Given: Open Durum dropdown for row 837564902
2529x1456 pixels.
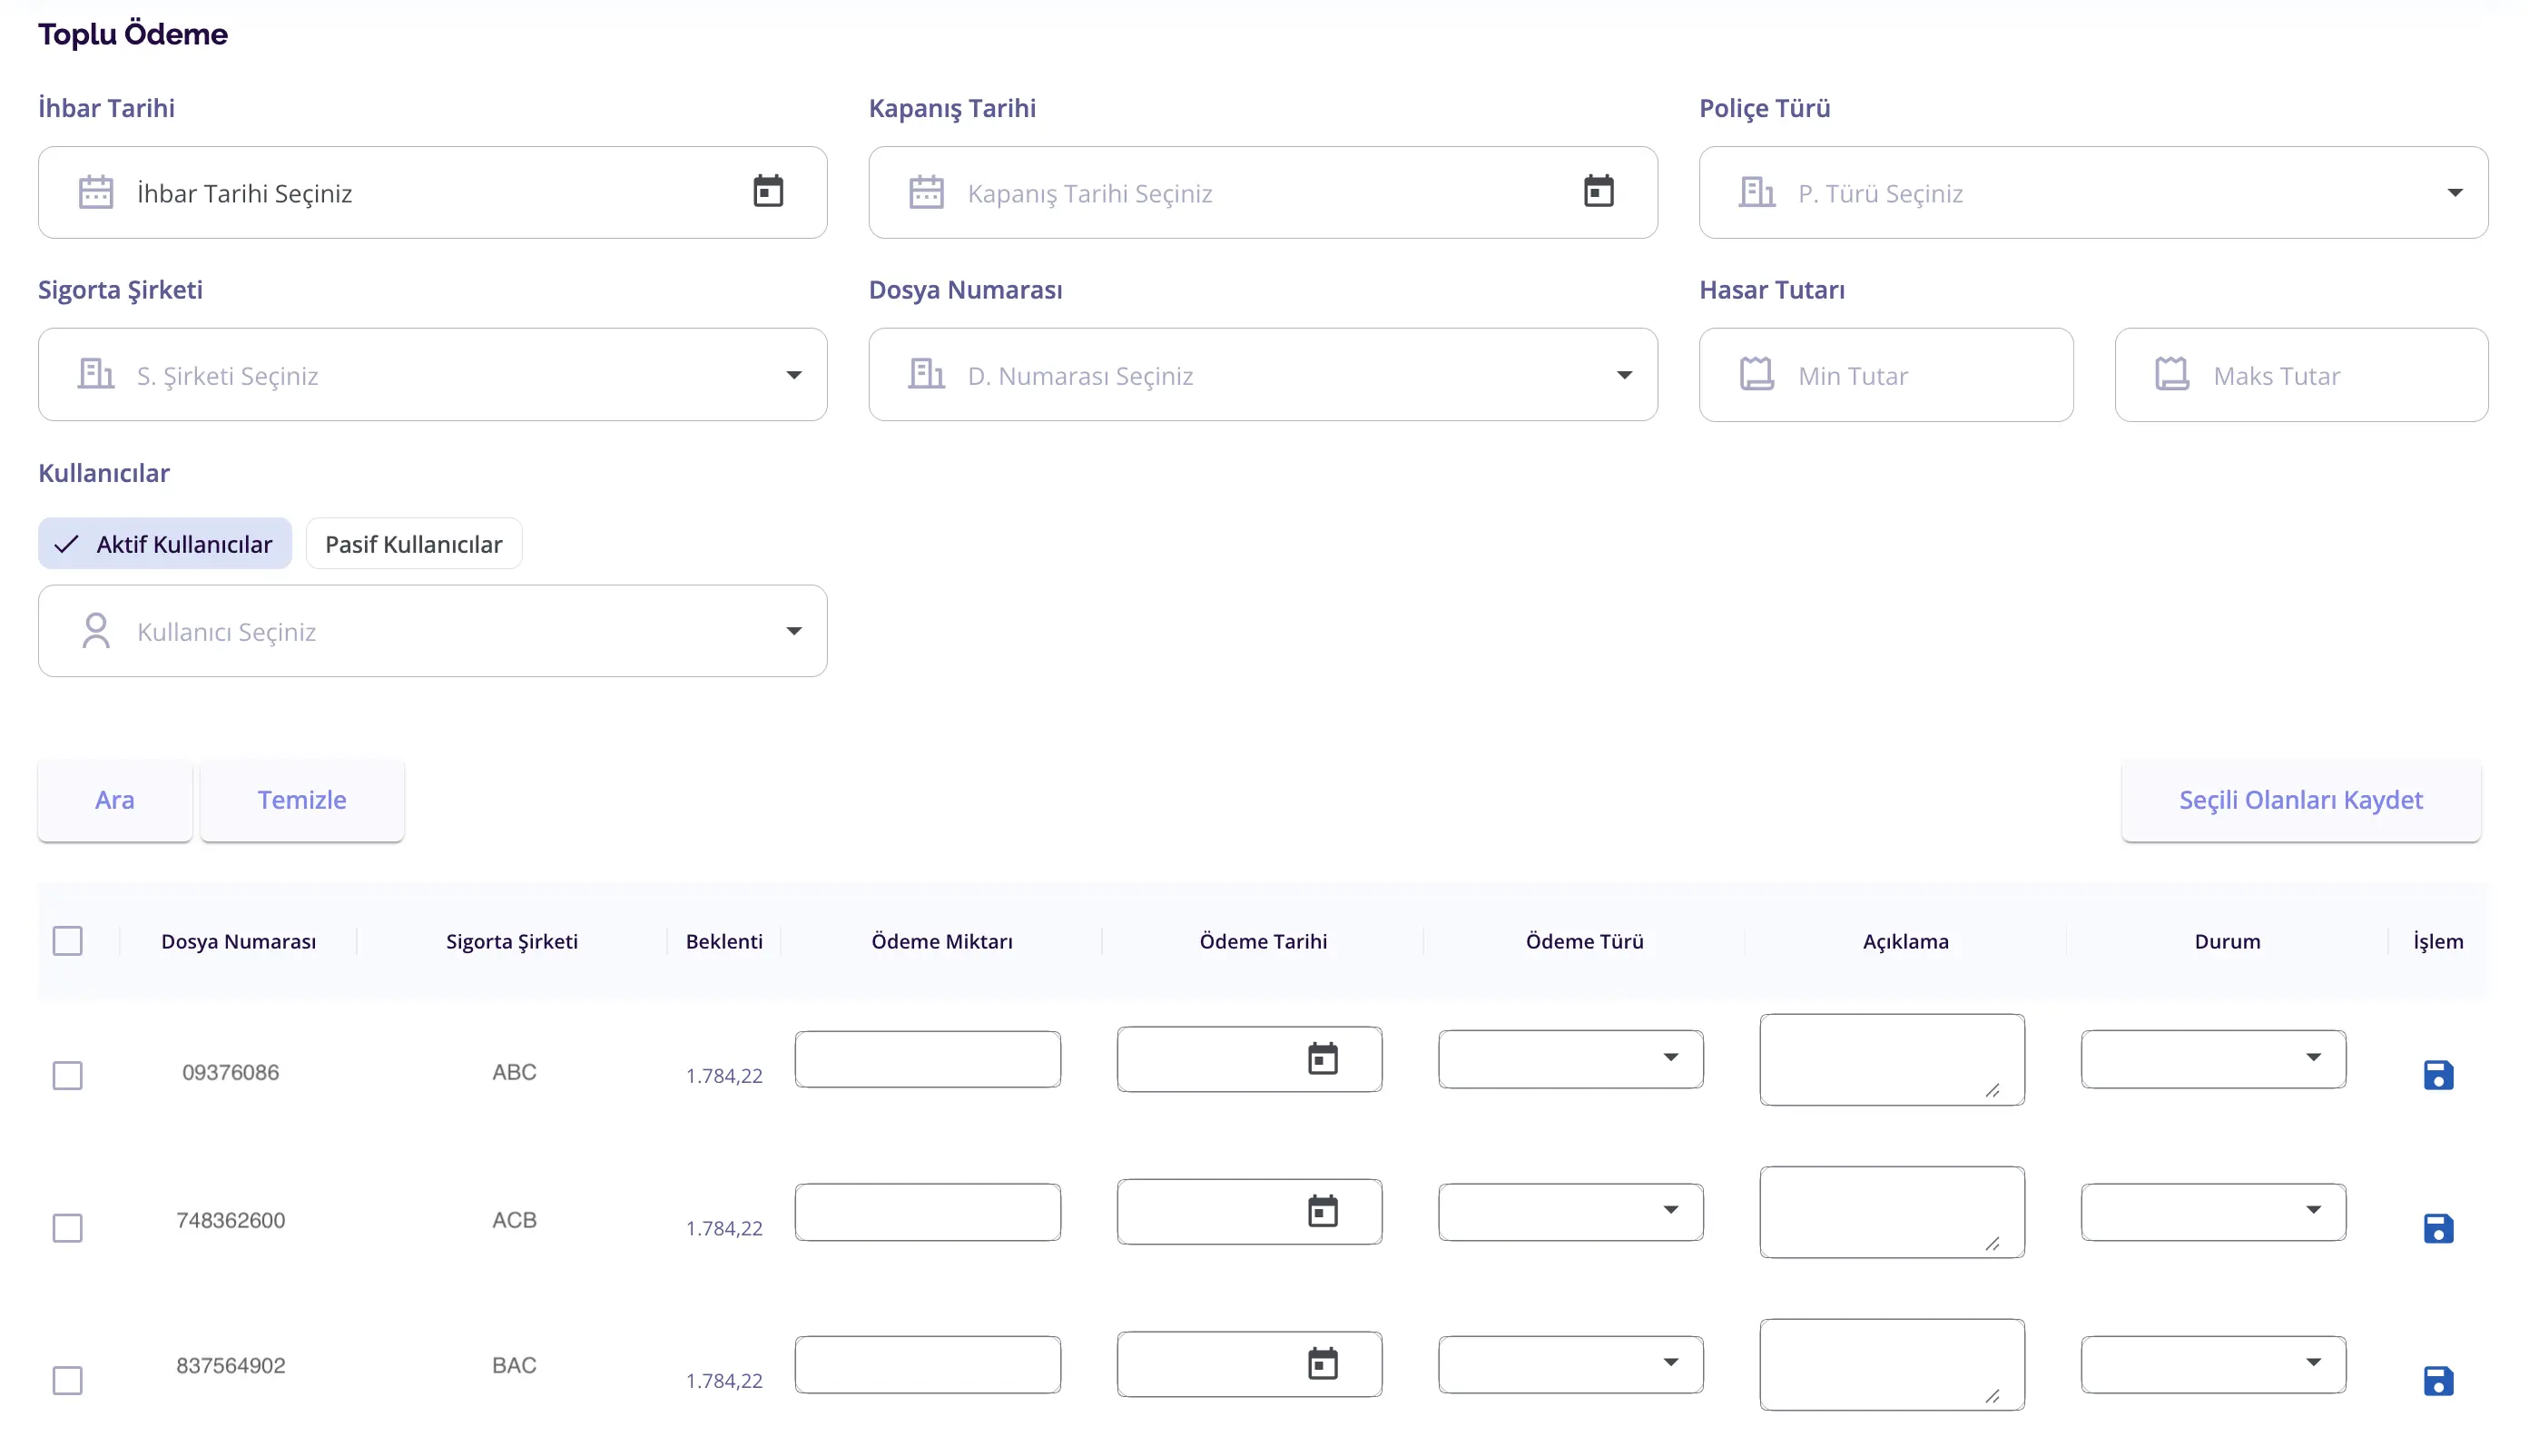Looking at the screenshot, I should coord(2213,1363).
